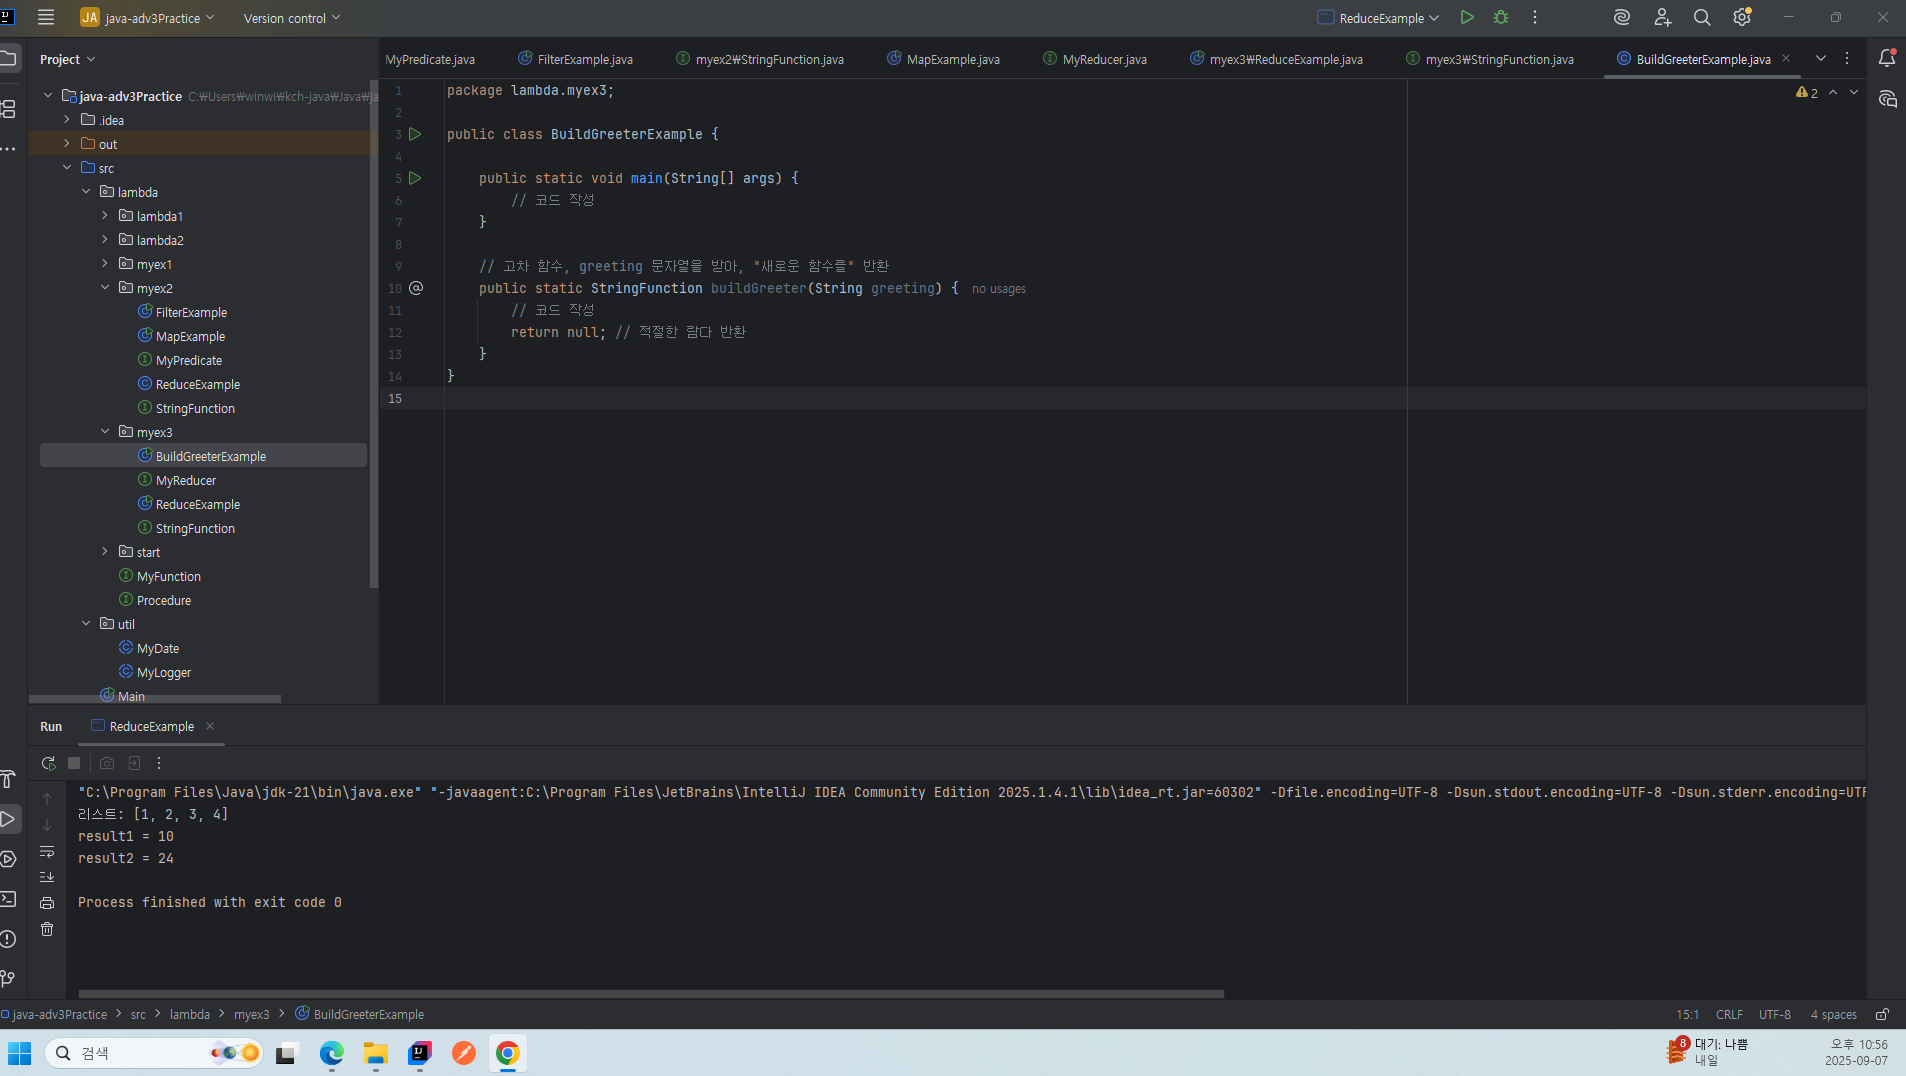Click the Windows taskbar search box
This screenshot has height=1076, width=1906.
[x=154, y=1053]
